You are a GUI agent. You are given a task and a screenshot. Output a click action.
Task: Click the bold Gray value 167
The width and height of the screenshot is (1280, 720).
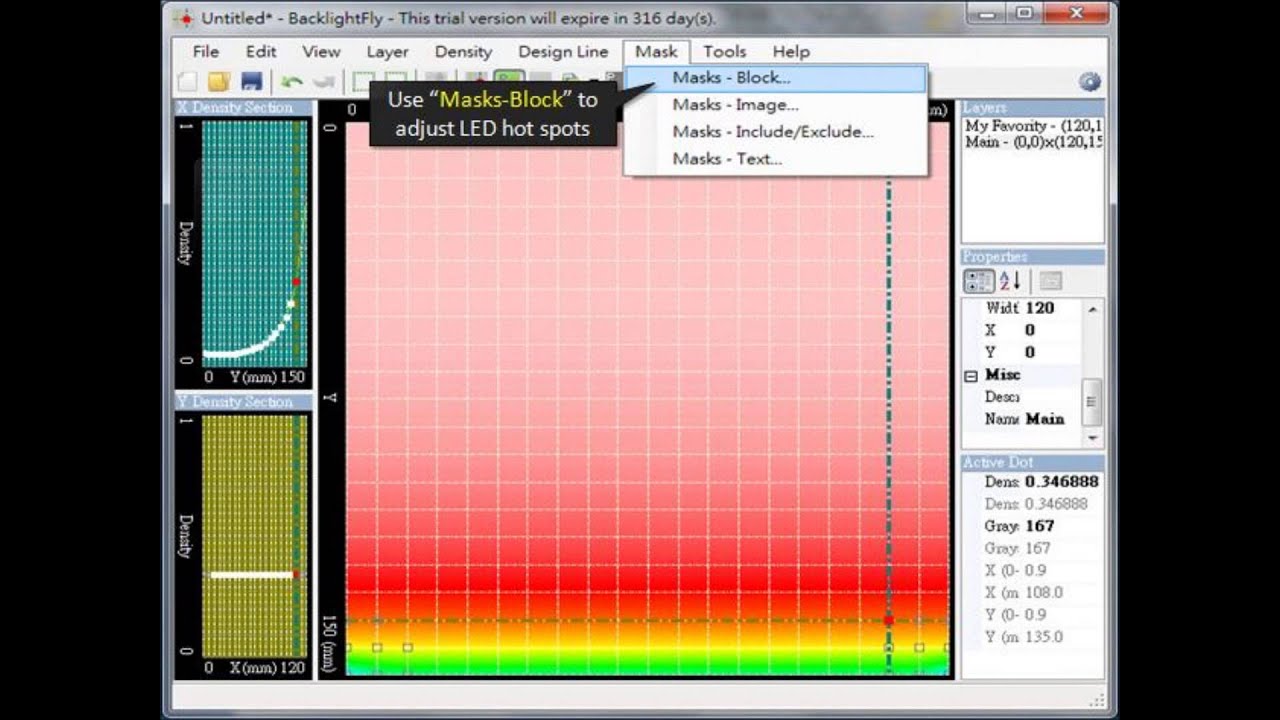click(x=1039, y=526)
